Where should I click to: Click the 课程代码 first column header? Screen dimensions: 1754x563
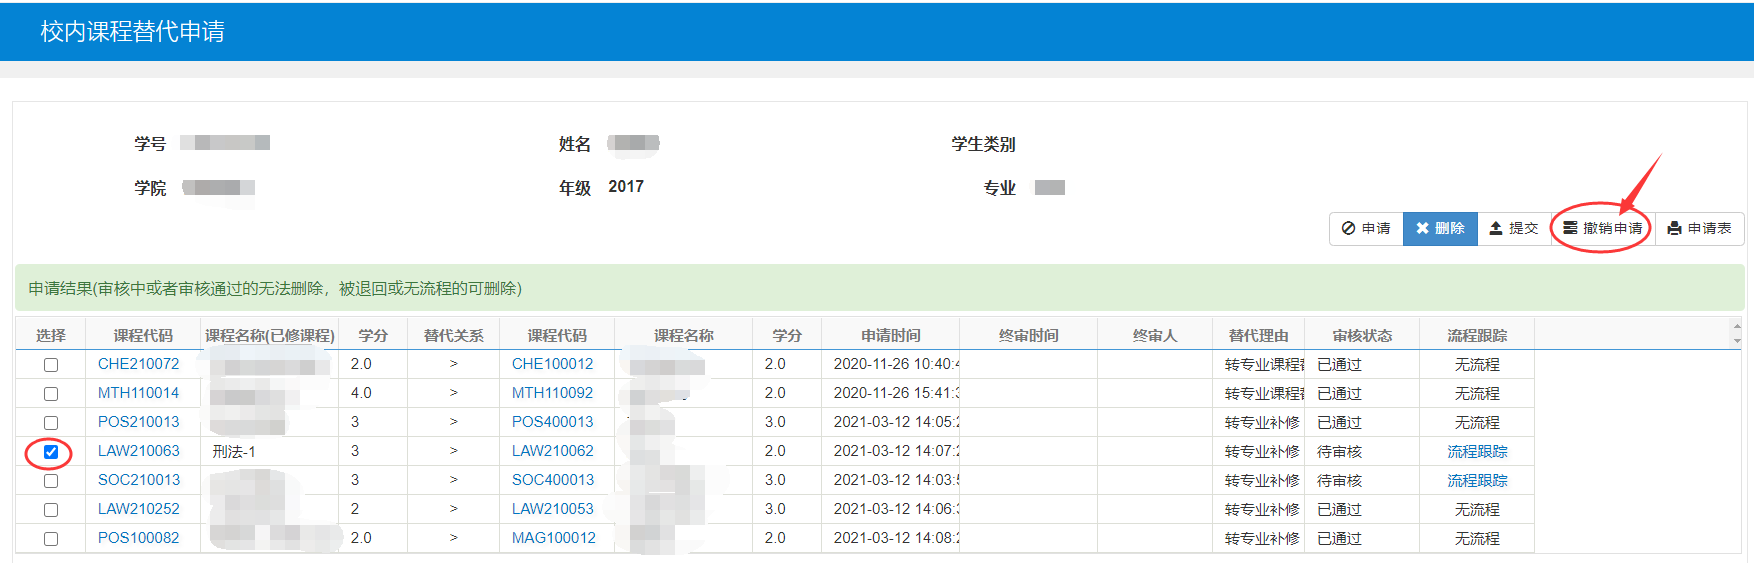pos(143,335)
